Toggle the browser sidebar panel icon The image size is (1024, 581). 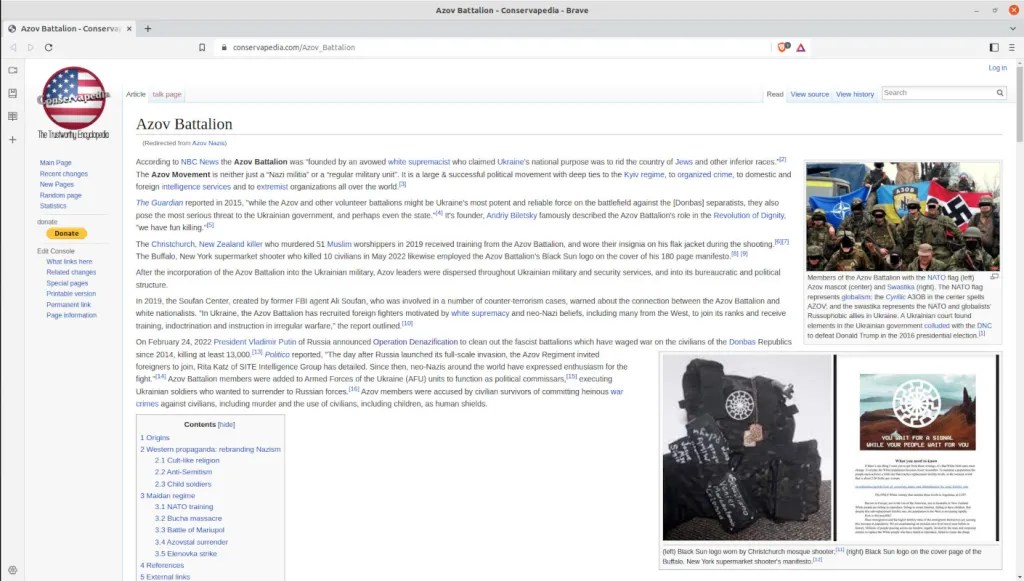pos(994,47)
